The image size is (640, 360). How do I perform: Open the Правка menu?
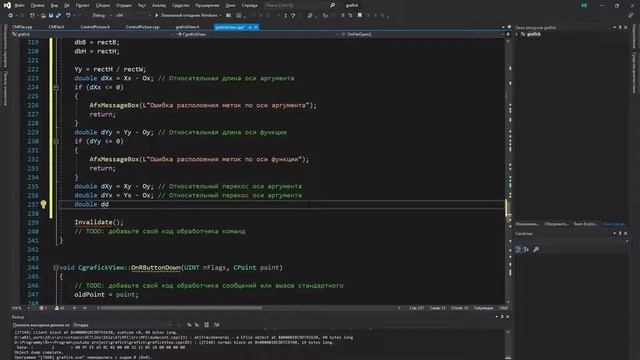pos(38,6)
